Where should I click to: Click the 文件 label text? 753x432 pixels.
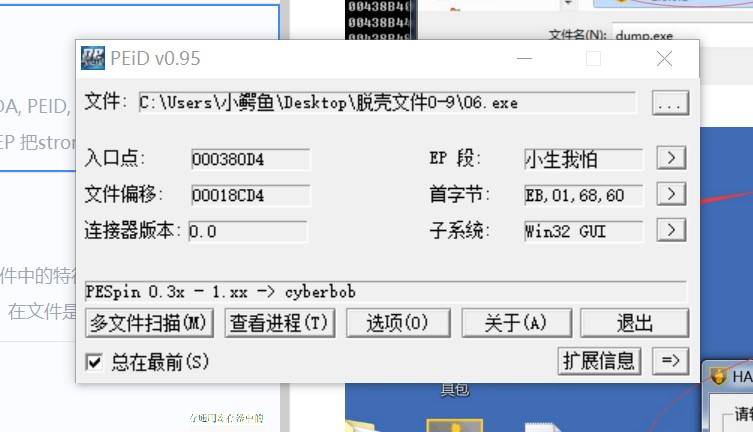(105, 102)
